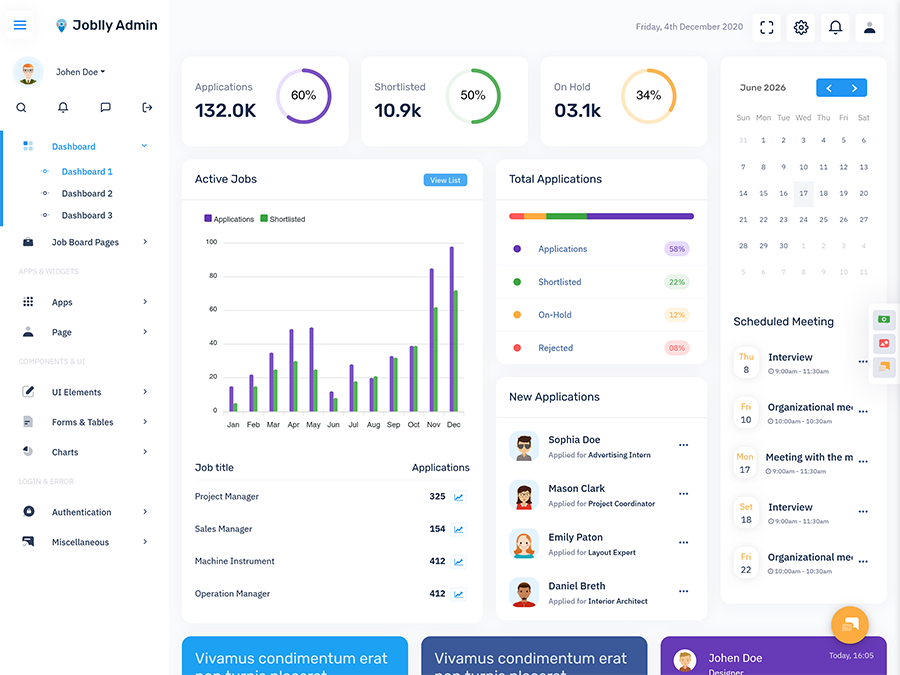Image resolution: width=900 pixels, height=675 pixels.
Task: Click the 34% On Hold ring
Action: [649, 96]
